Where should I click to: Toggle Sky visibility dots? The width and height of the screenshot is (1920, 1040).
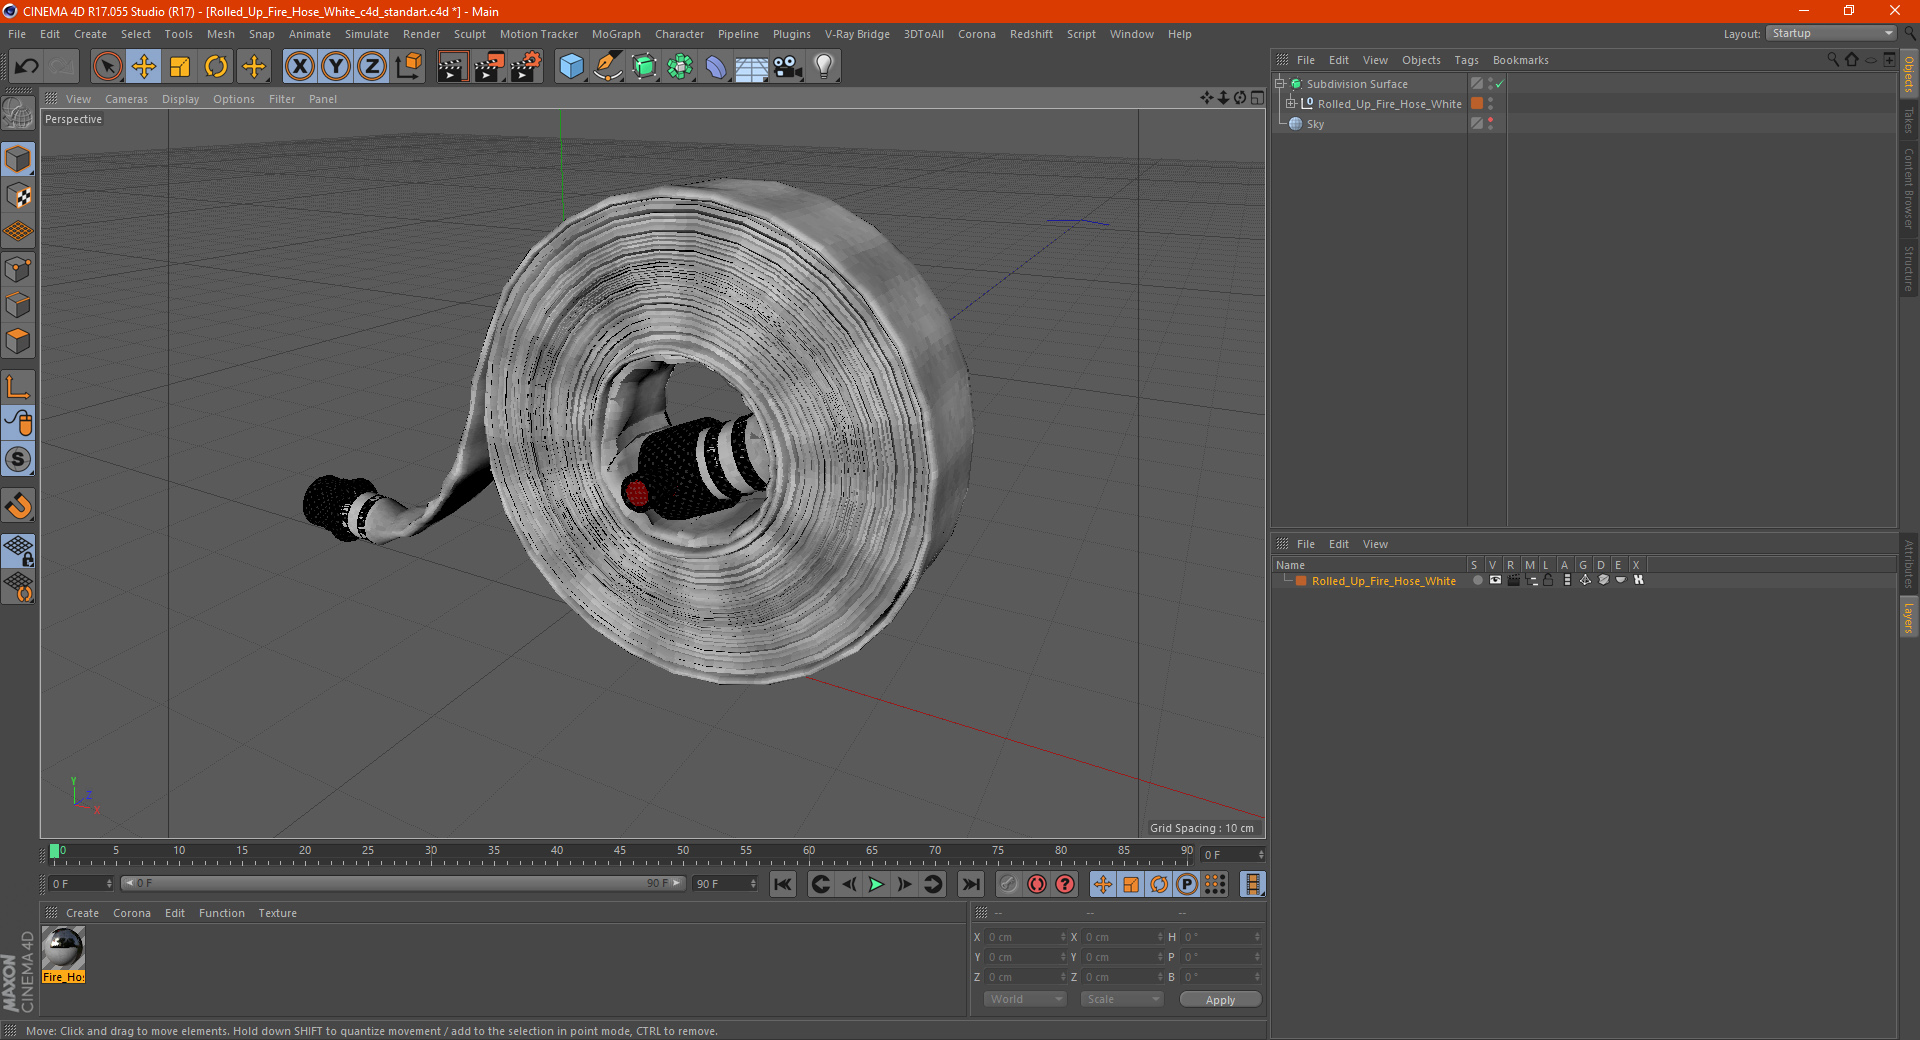click(x=1490, y=123)
